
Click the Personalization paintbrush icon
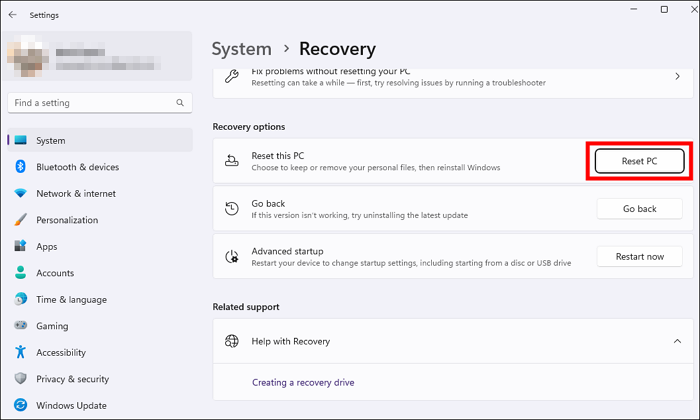[x=21, y=220]
